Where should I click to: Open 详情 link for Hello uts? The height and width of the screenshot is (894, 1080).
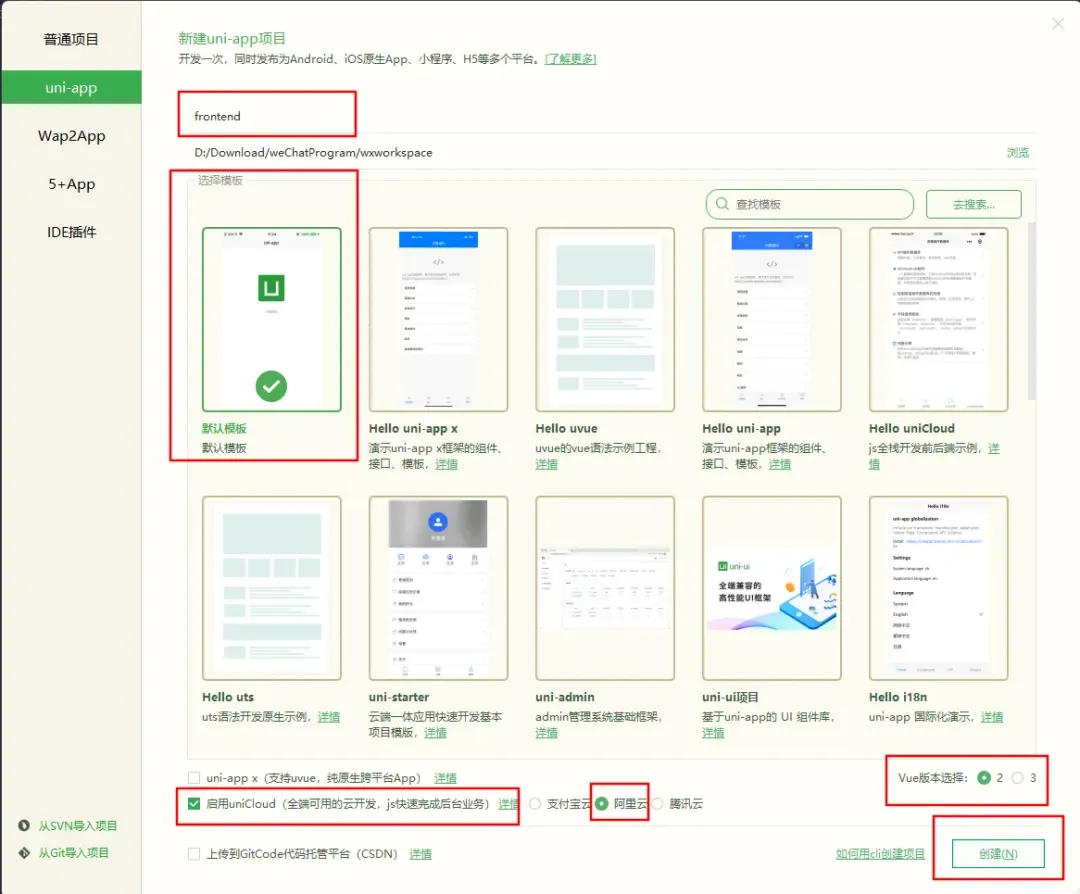(329, 717)
